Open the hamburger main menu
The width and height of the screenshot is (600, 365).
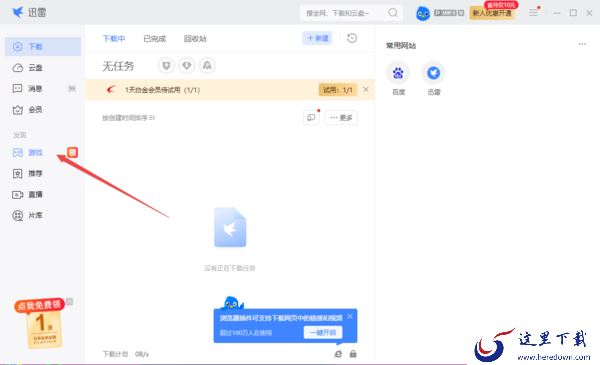pos(533,13)
